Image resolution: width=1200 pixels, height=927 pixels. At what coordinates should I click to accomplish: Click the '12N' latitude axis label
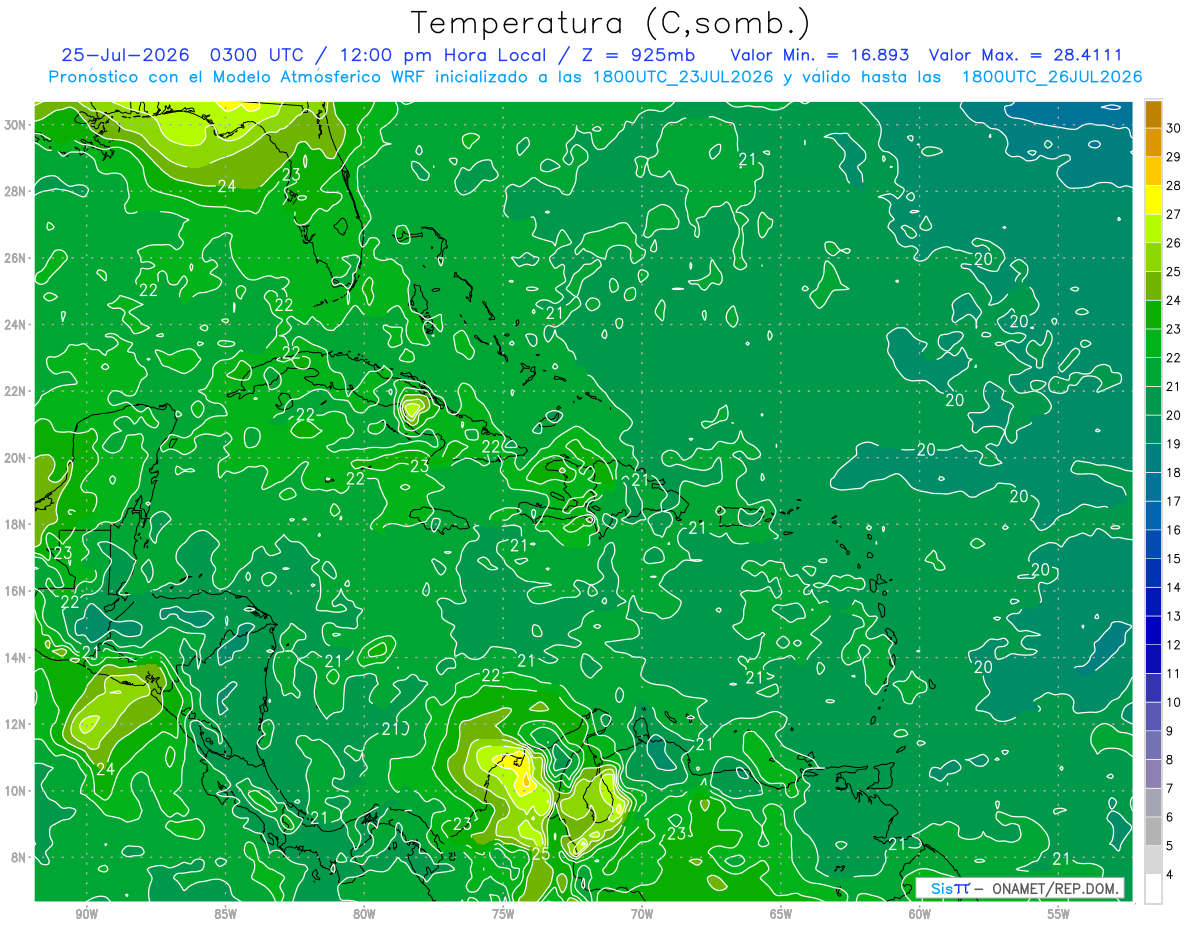(x=17, y=724)
